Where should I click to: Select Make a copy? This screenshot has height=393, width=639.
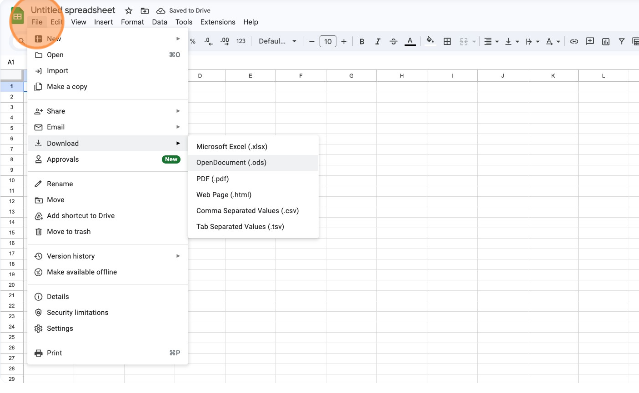(108, 86)
